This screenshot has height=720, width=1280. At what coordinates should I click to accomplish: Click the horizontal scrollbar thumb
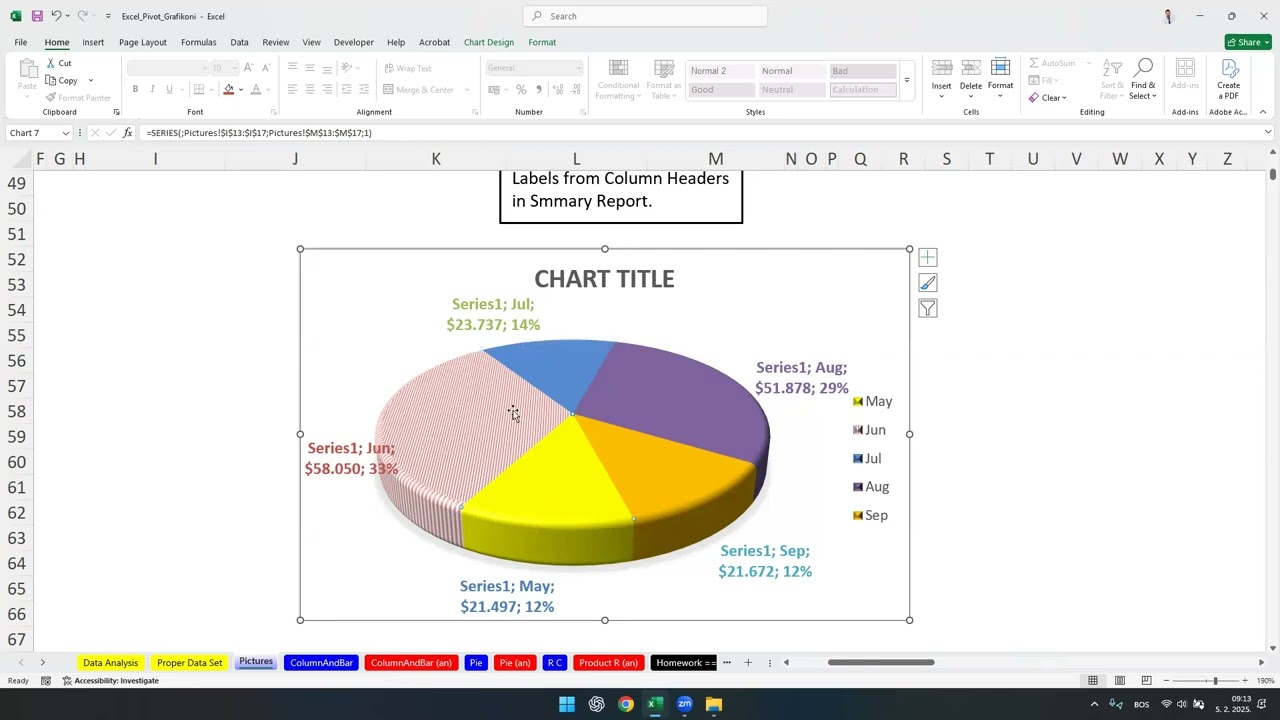click(x=881, y=662)
